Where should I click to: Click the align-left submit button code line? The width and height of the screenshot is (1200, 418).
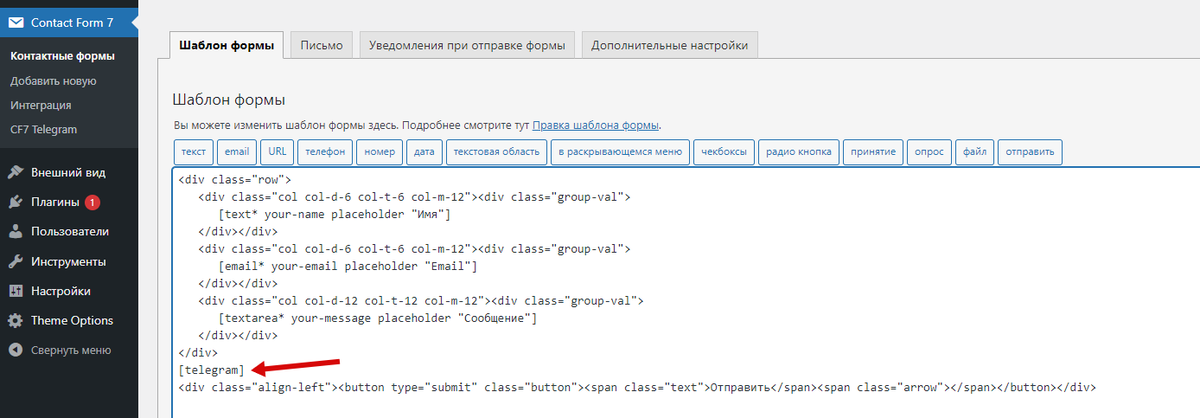click(638, 387)
